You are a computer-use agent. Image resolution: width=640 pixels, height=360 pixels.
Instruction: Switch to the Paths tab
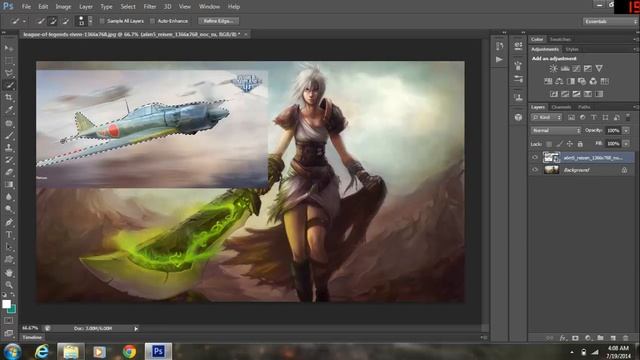click(x=584, y=107)
